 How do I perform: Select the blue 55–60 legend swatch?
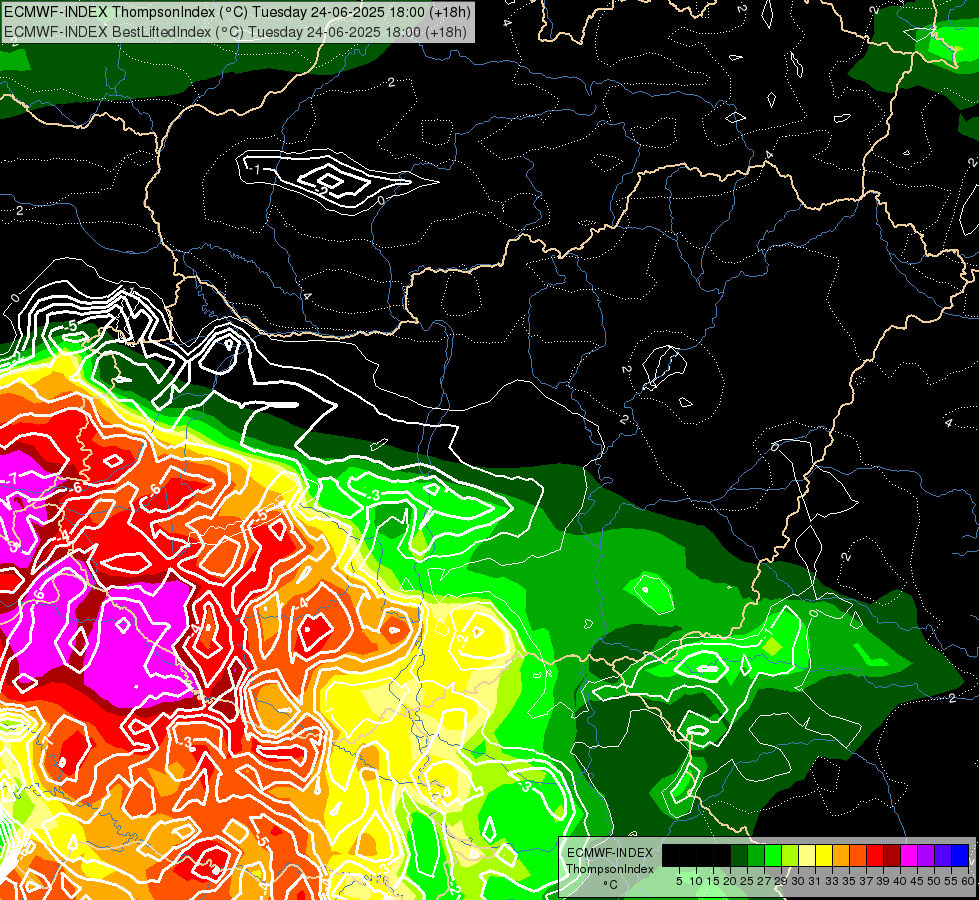pyautogui.click(x=960, y=855)
